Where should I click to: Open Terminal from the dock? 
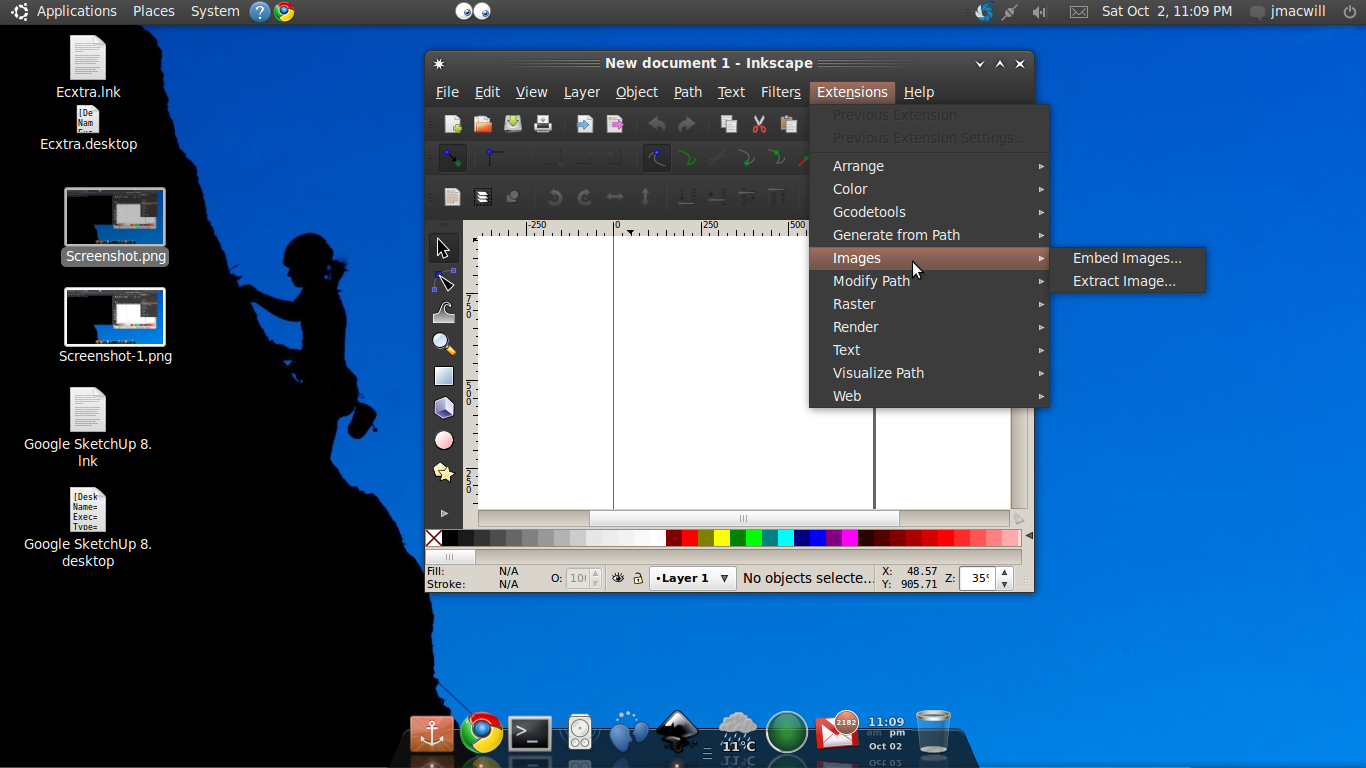tap(530, 734)
